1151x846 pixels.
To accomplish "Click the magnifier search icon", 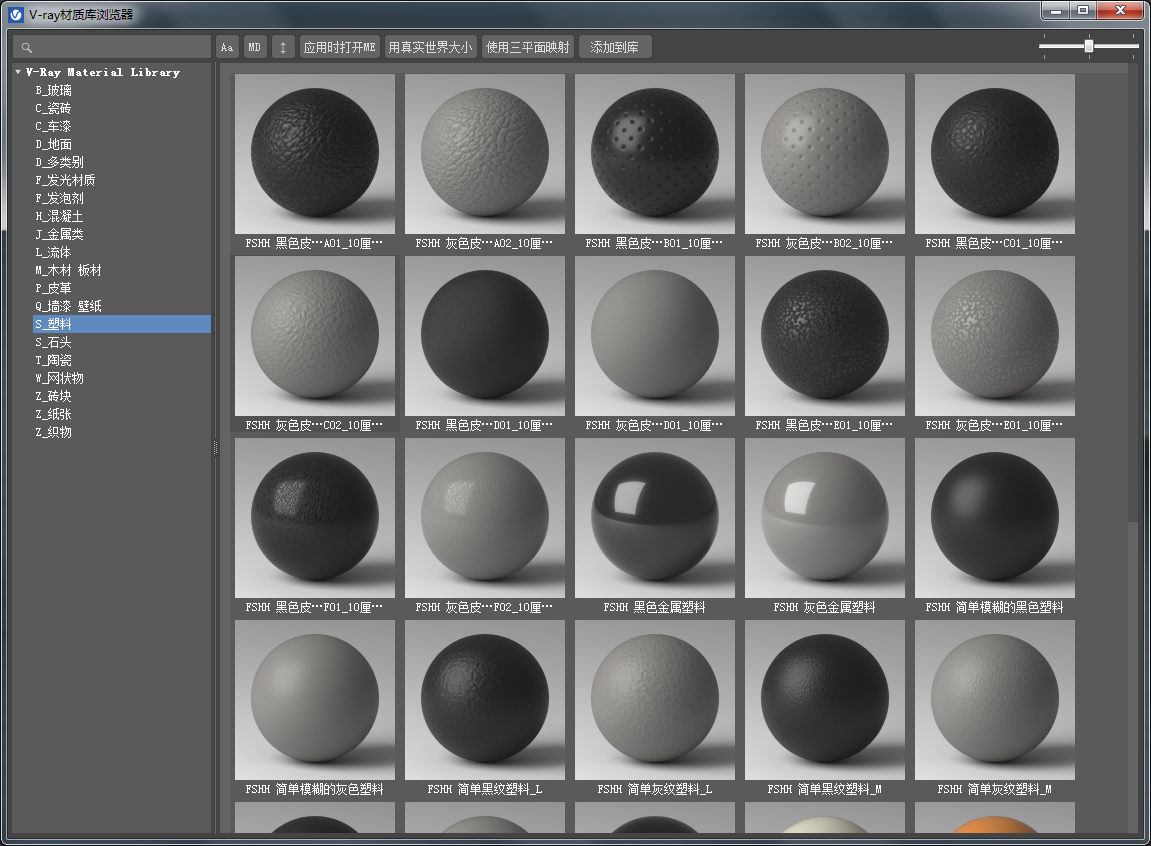I will [27, 48].
